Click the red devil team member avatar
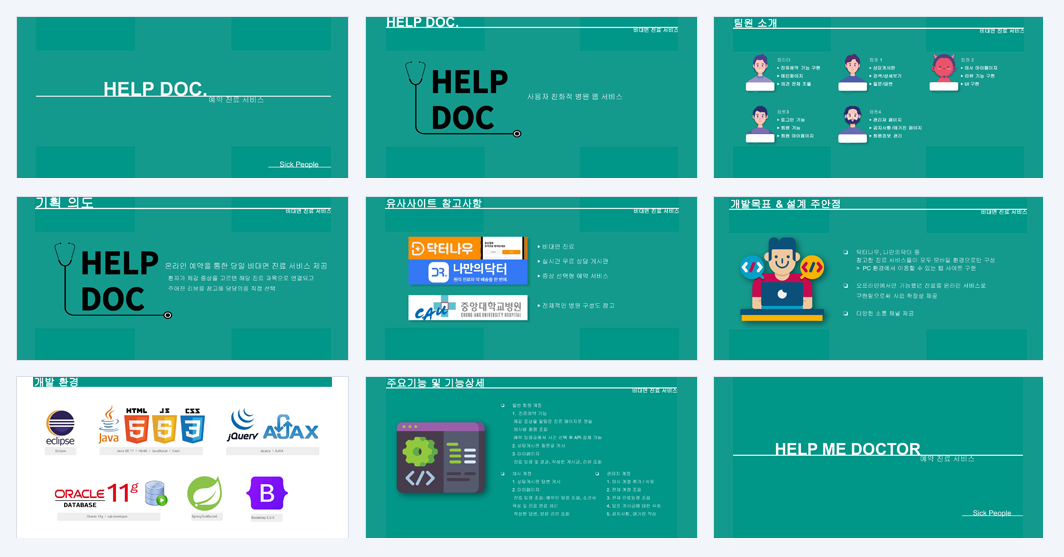Screen dimensions: 1064x557 (943, 72)
